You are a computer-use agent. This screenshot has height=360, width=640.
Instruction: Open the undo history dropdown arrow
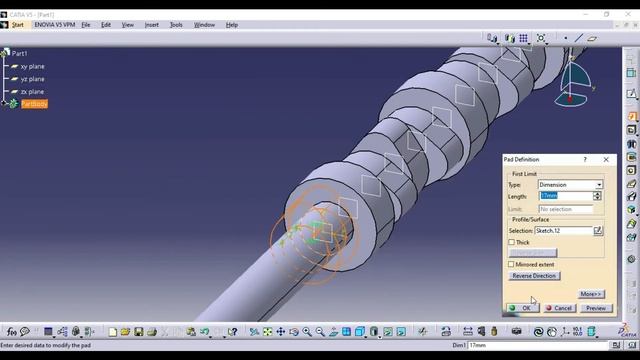[210, 336]
